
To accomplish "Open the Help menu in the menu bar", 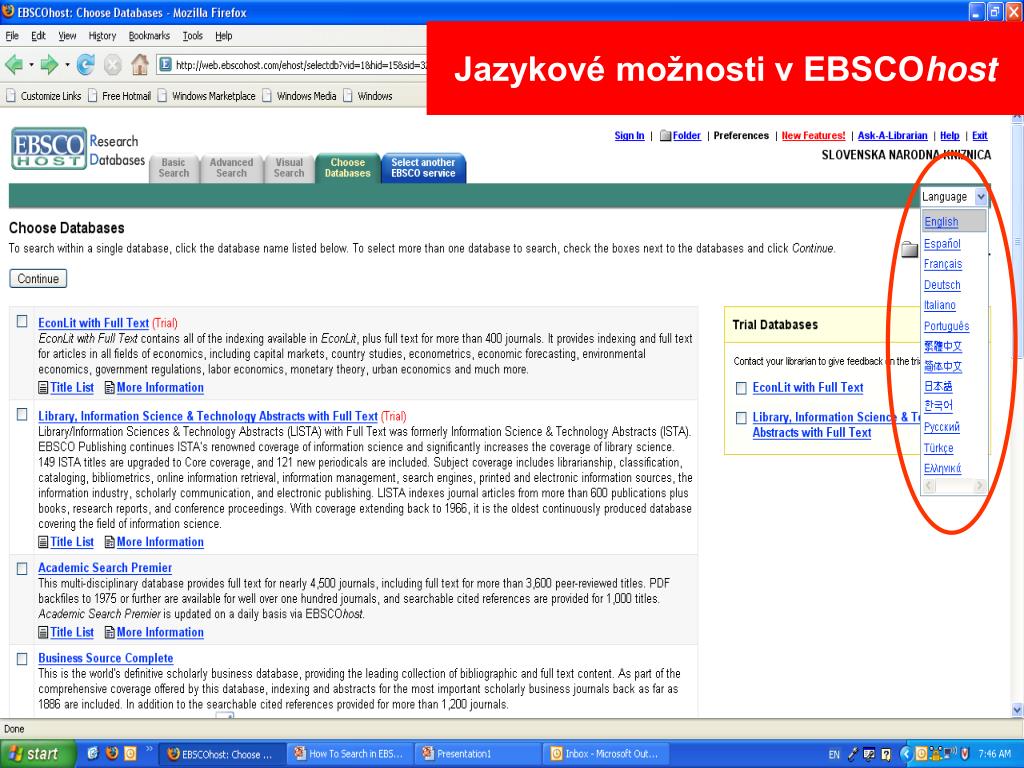I will point(224,36).
